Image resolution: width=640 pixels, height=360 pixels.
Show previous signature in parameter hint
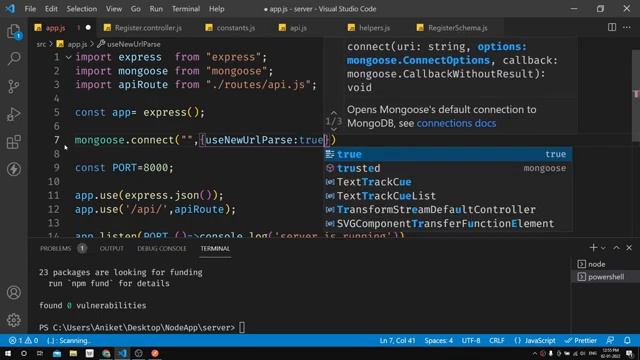tap(333, 113)
